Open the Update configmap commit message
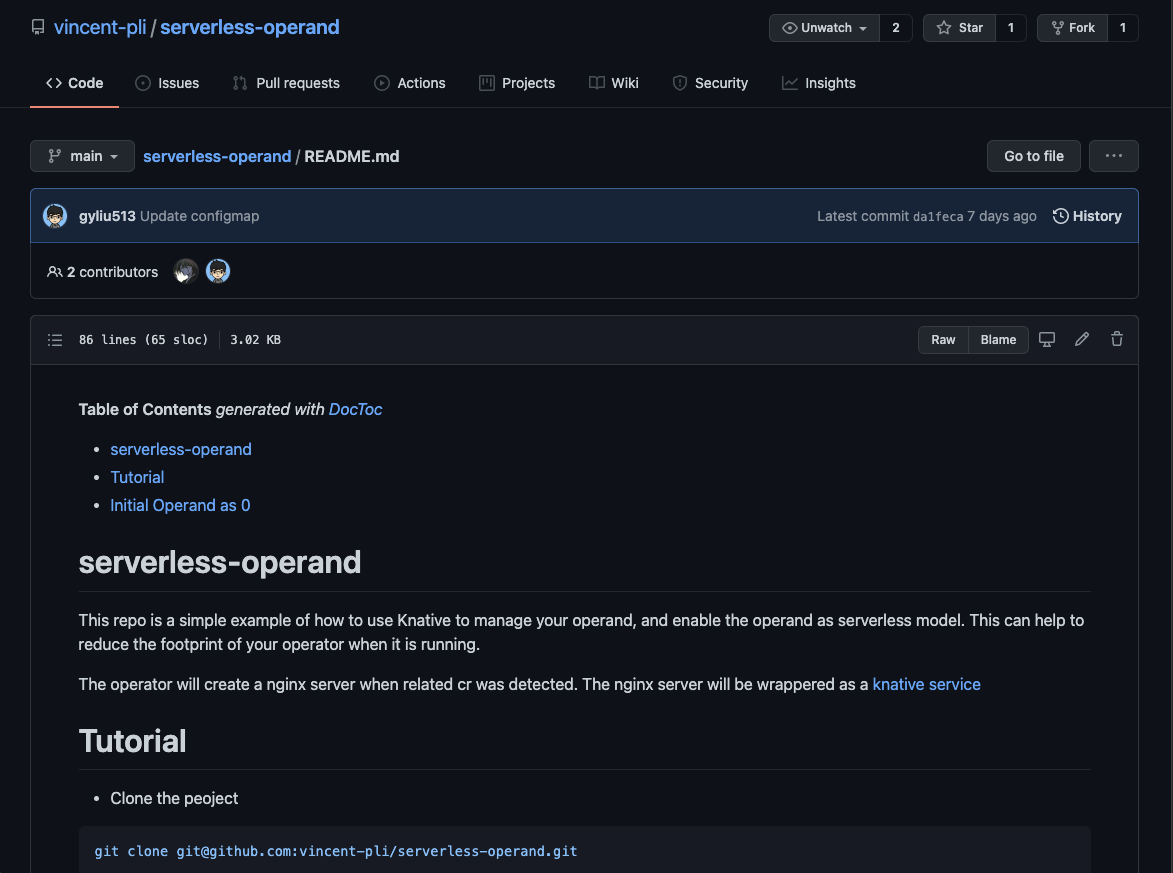The image size is (1173, 873). (200, 216)
